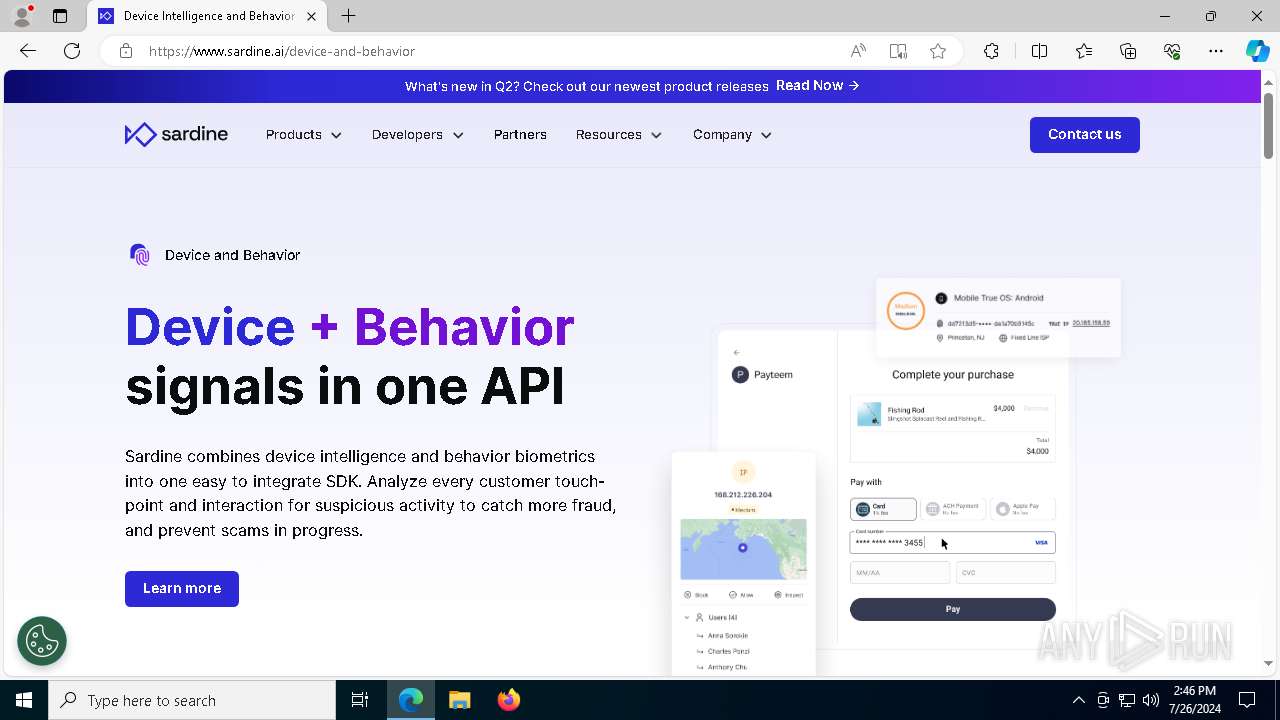This screenshot has height=720, width=1280.
Task: Click the map thumbnail in IP card
Action: [x=743, y=549]
